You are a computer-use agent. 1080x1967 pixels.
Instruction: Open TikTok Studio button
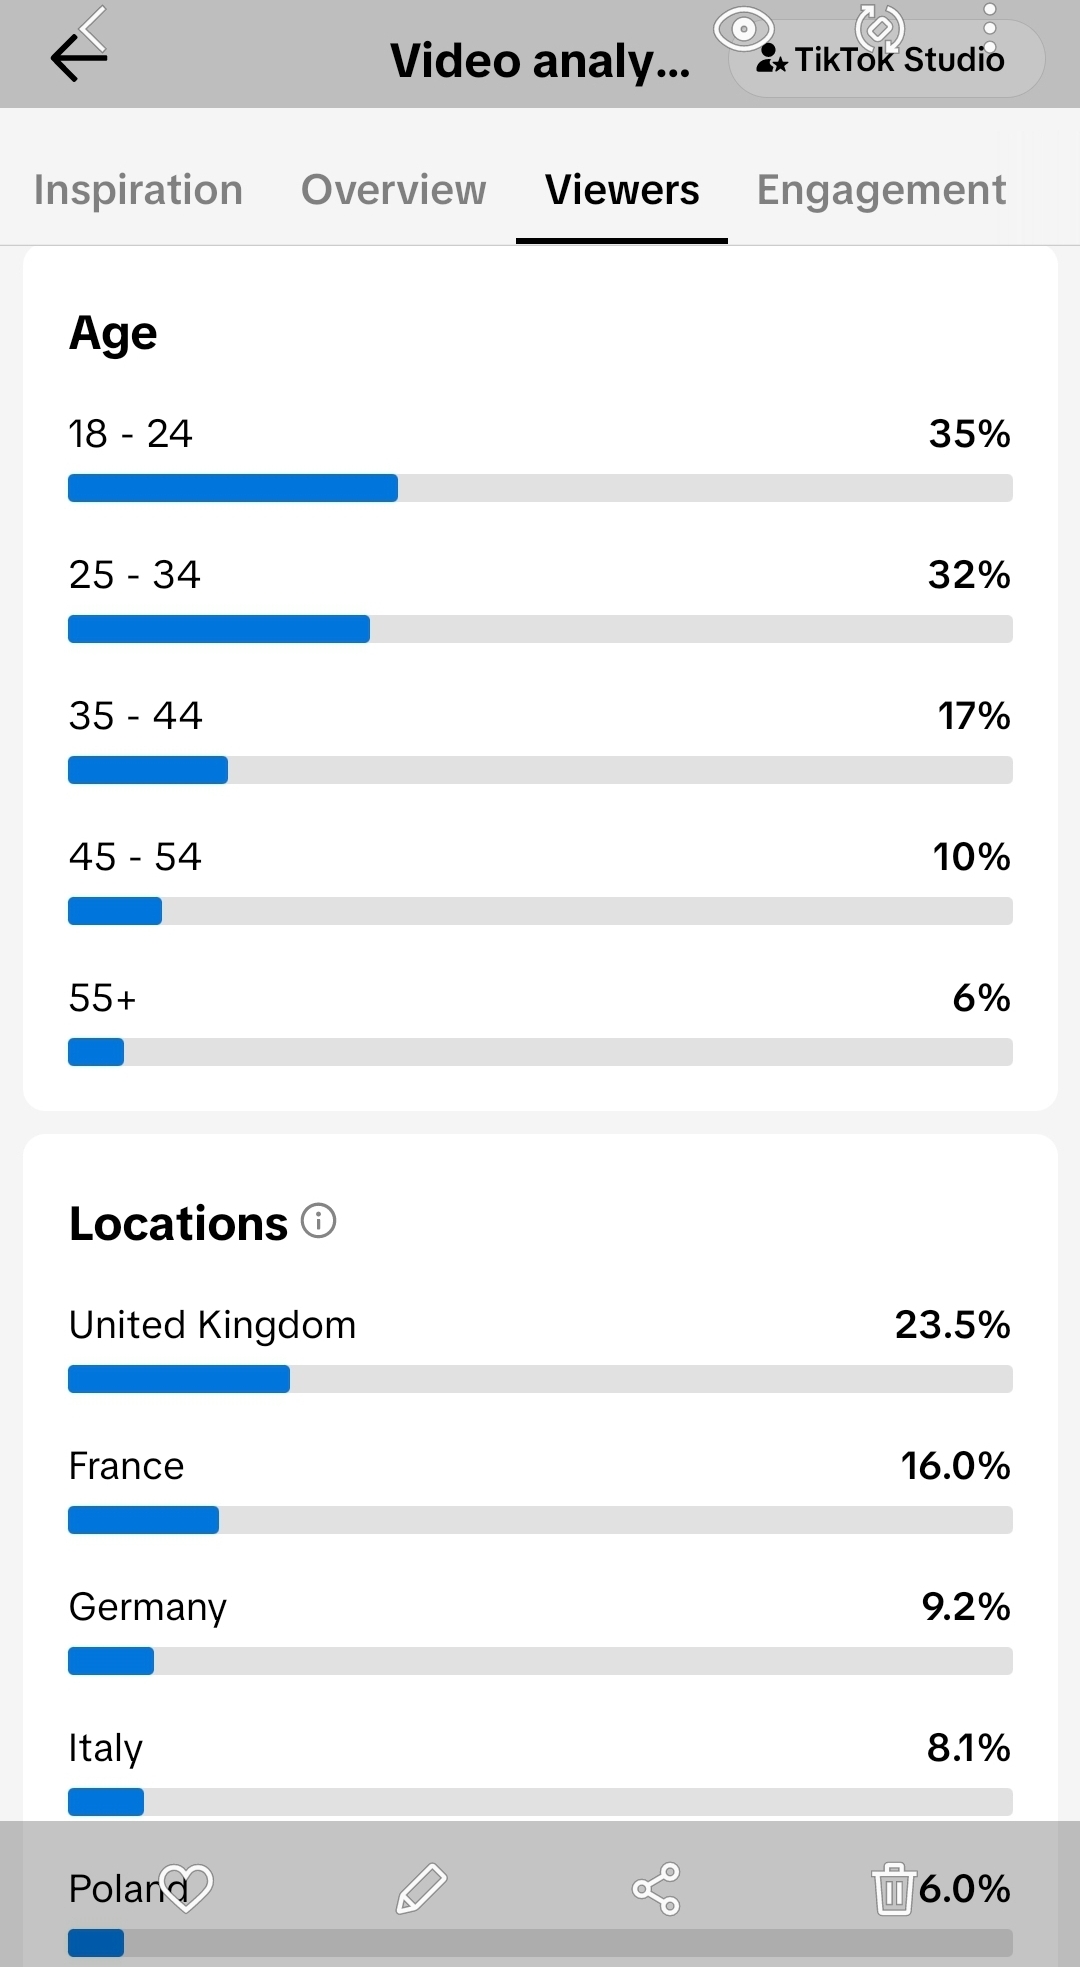(887, 60)
